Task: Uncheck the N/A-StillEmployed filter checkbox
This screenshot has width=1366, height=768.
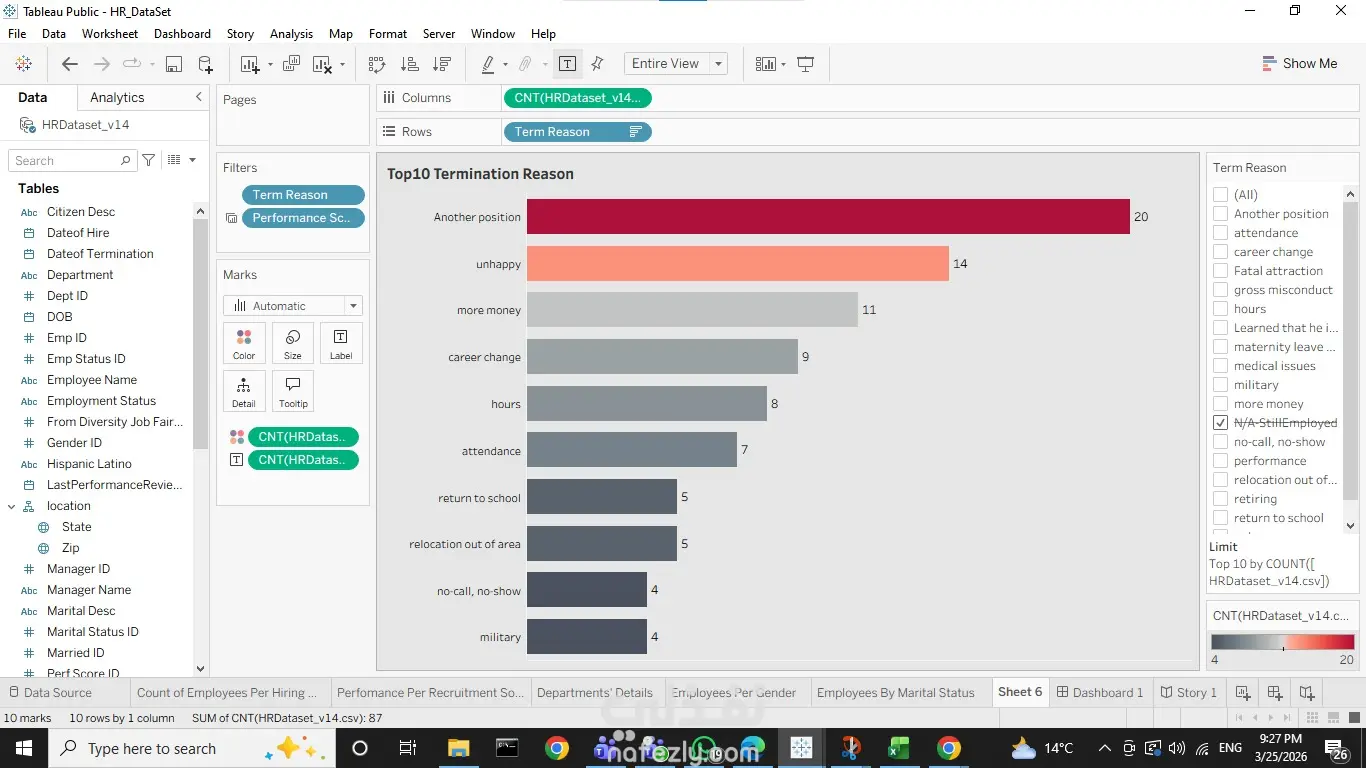Action: tap(1220, 423)
